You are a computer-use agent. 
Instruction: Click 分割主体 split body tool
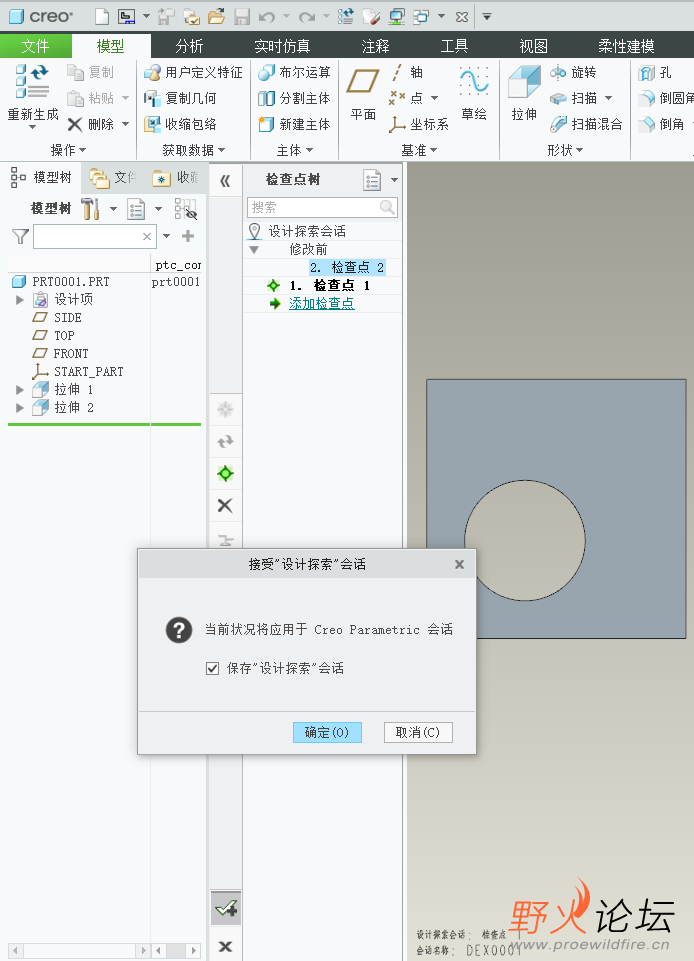pyautogui.click(x=294, y=98)
